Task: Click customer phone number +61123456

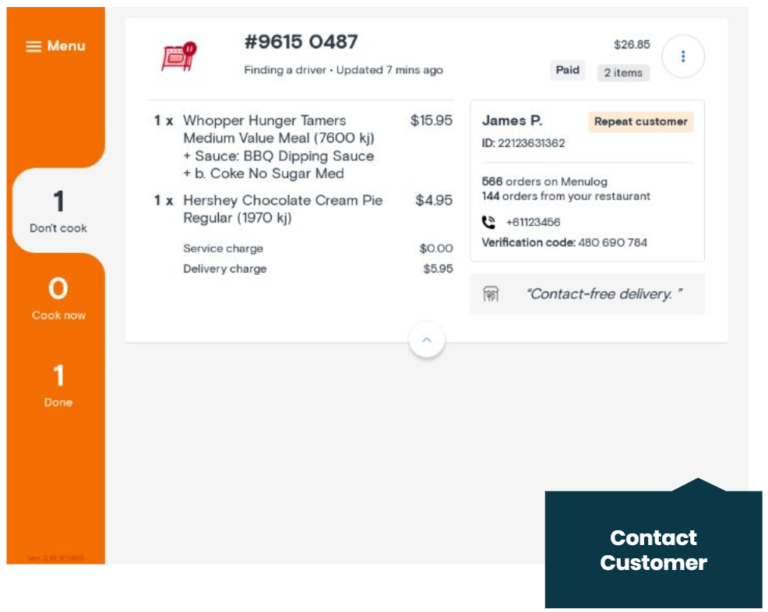Action: tap(533, 222)
